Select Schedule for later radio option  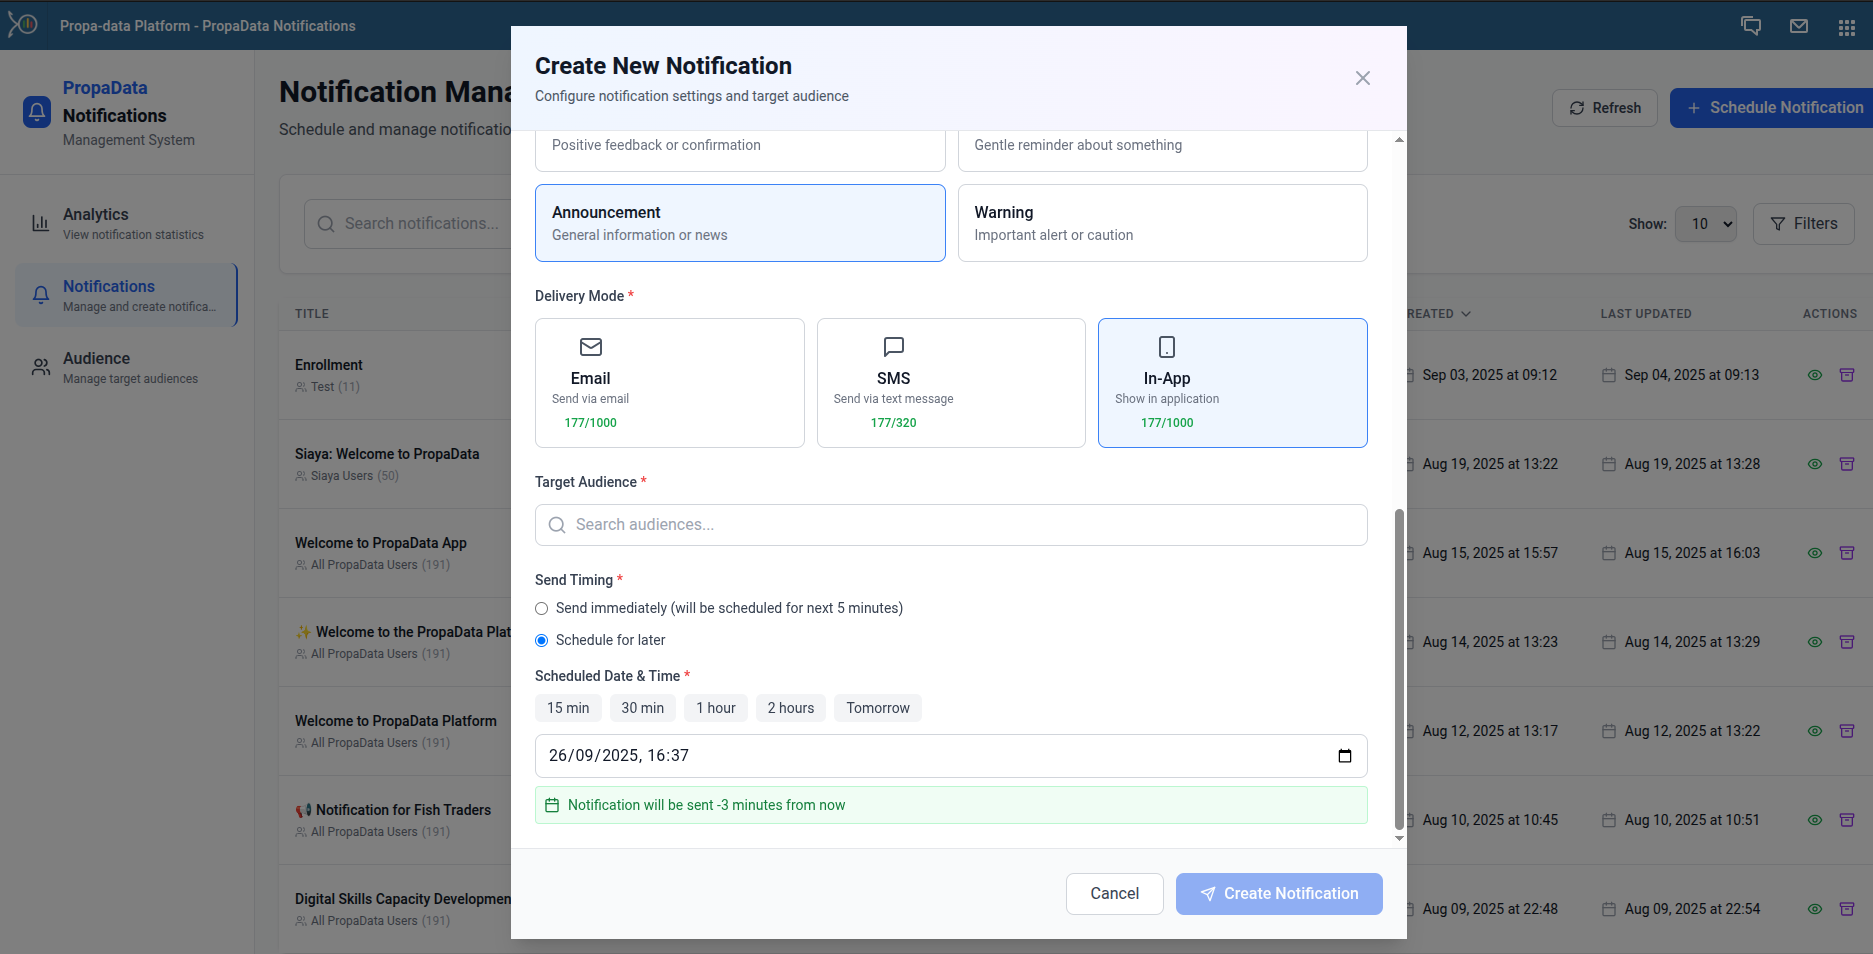[x=541, y=640]
